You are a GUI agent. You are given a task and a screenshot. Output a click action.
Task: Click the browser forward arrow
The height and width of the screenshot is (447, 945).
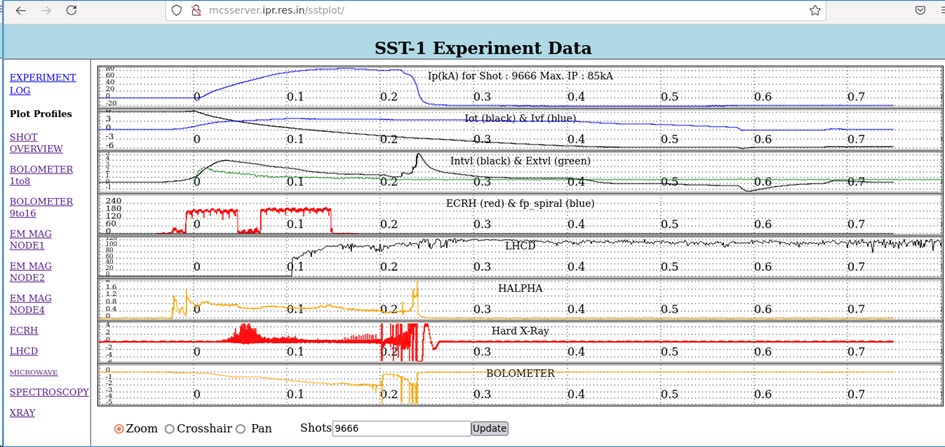(46, 10)
